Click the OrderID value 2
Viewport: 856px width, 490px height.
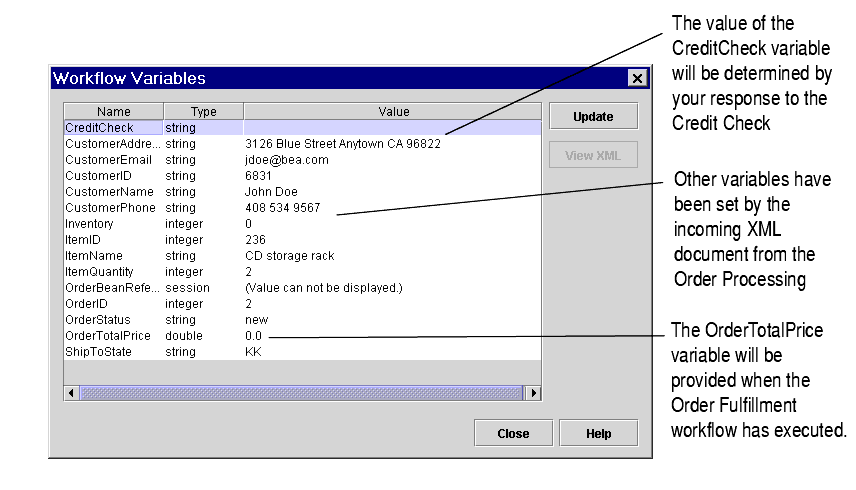[248, 303]
